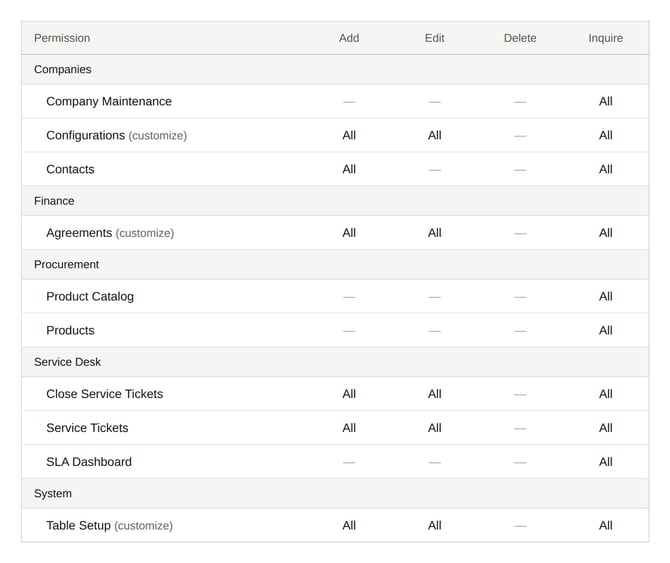This screenshot has height=563, width=670.
Task: Click the Configurations permission name
Action: 85,135
